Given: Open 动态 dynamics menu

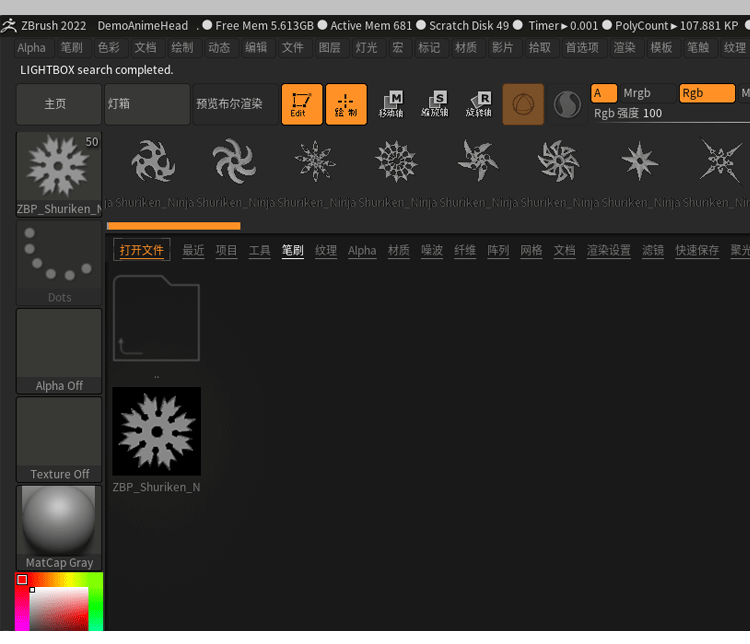Looking at the screenshot, I should 219,48.
